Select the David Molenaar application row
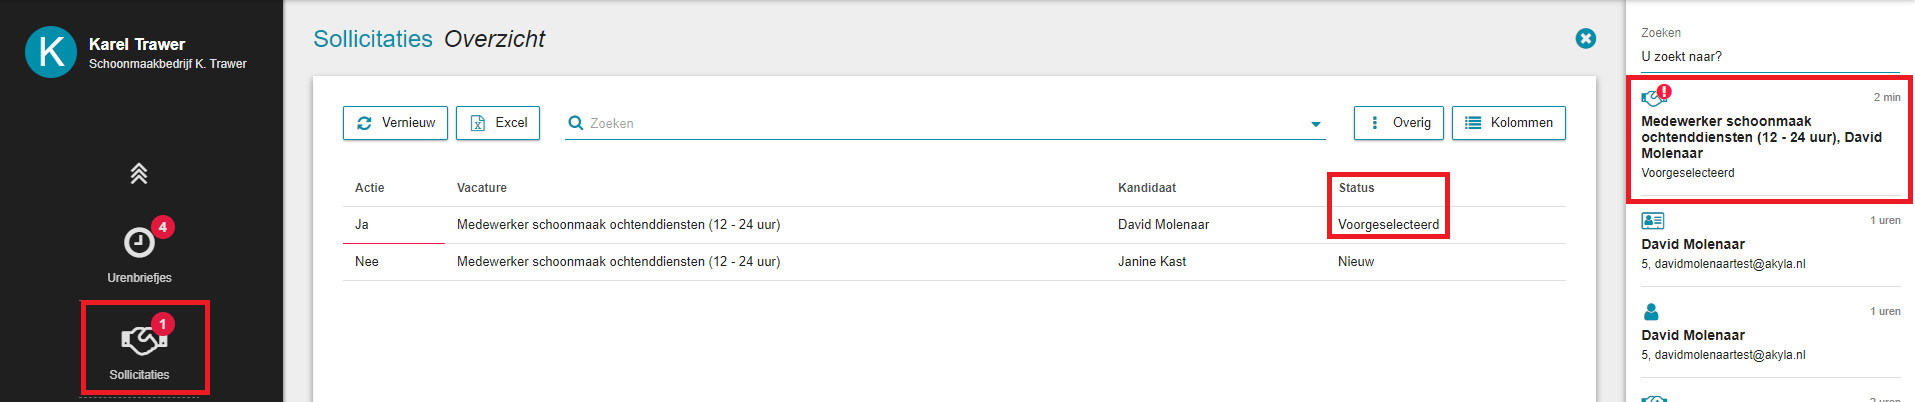Screen dimensions: 1915x402 tap(954, 225)
